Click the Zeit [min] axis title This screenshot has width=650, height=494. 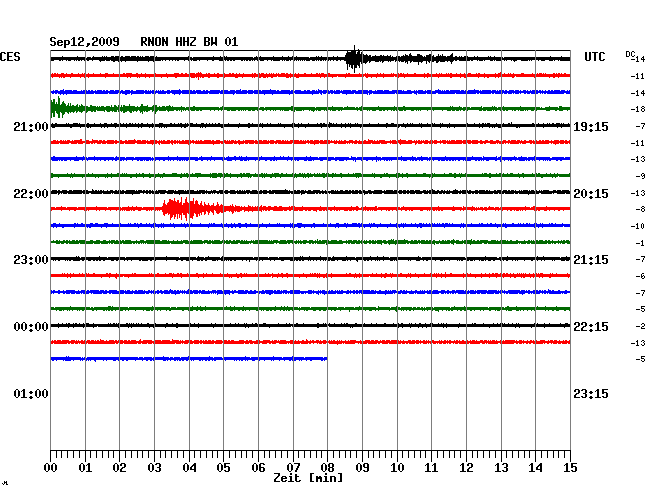pyautogui.click(x=308, y=478)
